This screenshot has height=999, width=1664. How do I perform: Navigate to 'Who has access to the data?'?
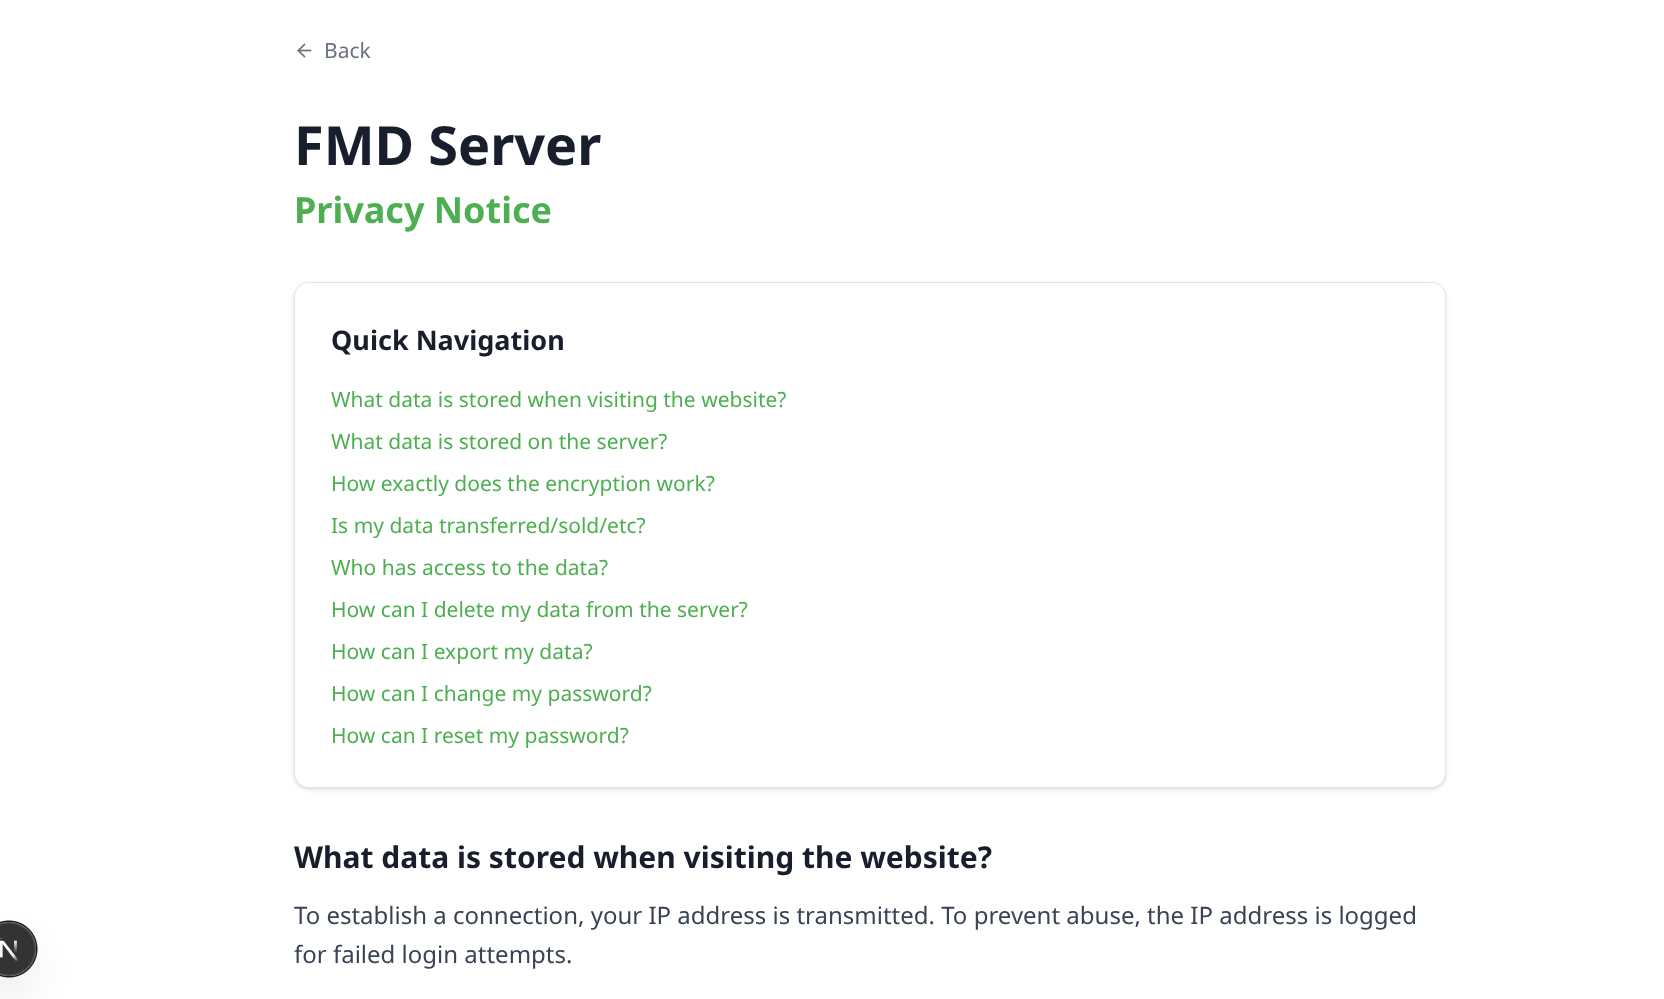pos(469,568)
